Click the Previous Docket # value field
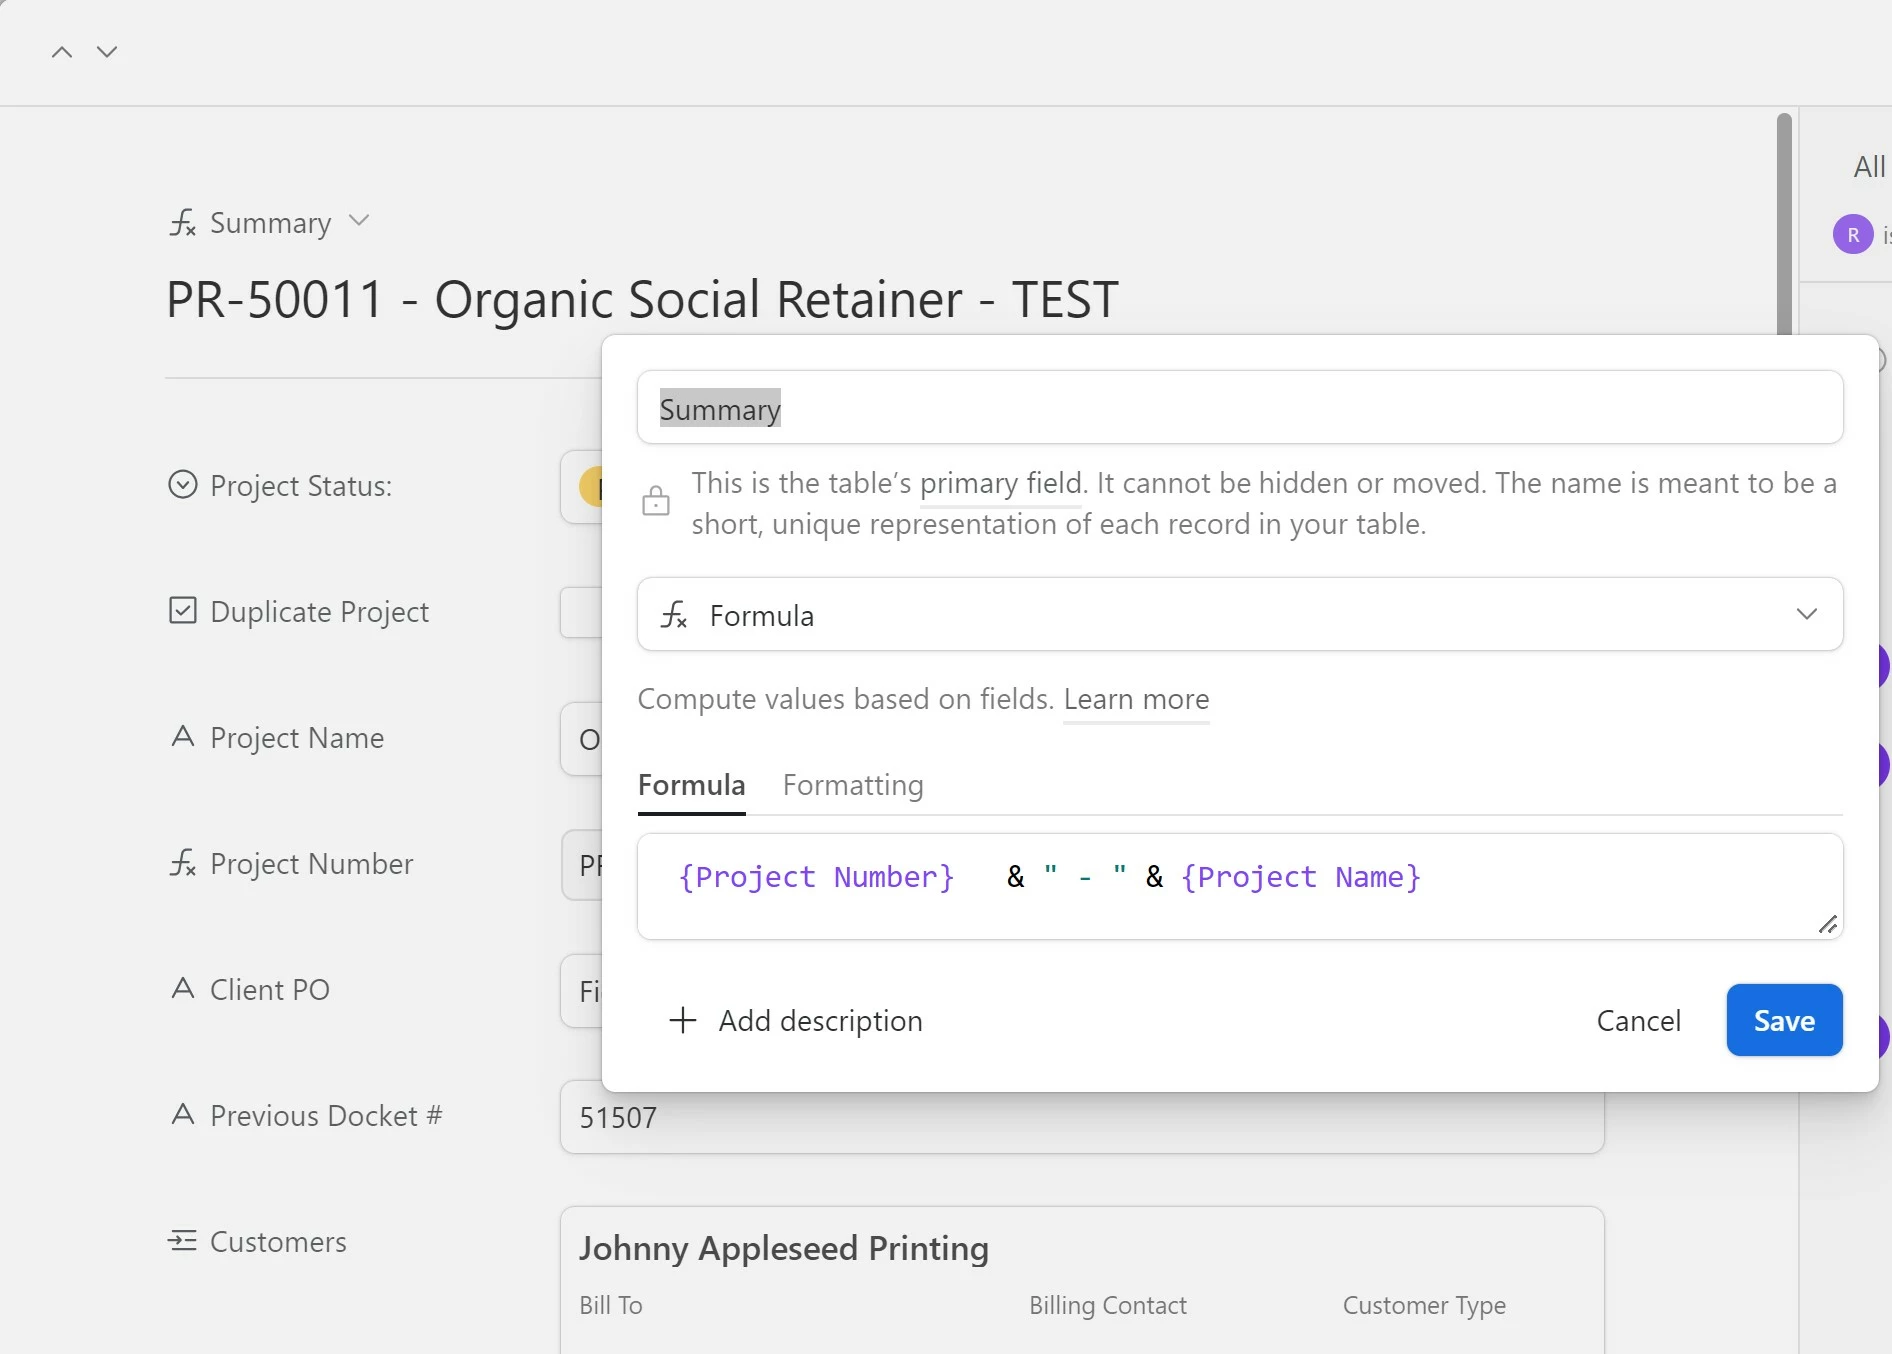This screenshot has height=1354, width=1892. tap(1081, 1117)
